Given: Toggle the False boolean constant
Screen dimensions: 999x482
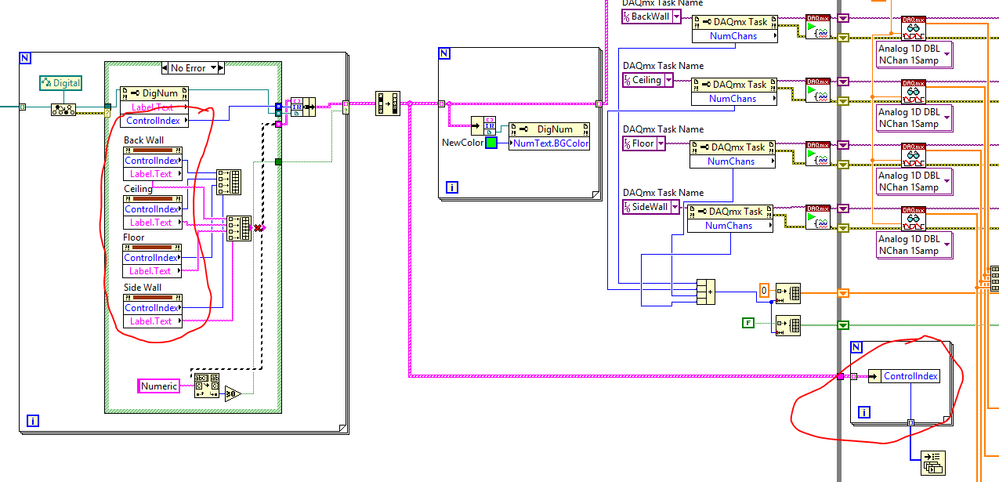Looking at the screenshot, I should coord(746,322).
